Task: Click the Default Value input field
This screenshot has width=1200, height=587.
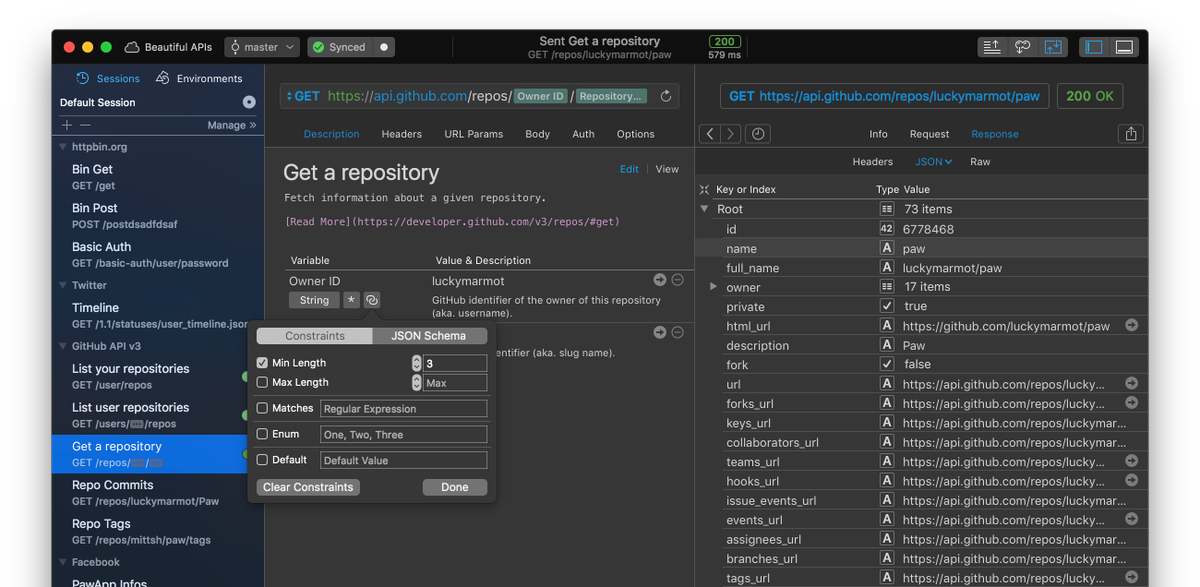Action: click(403, 460)
